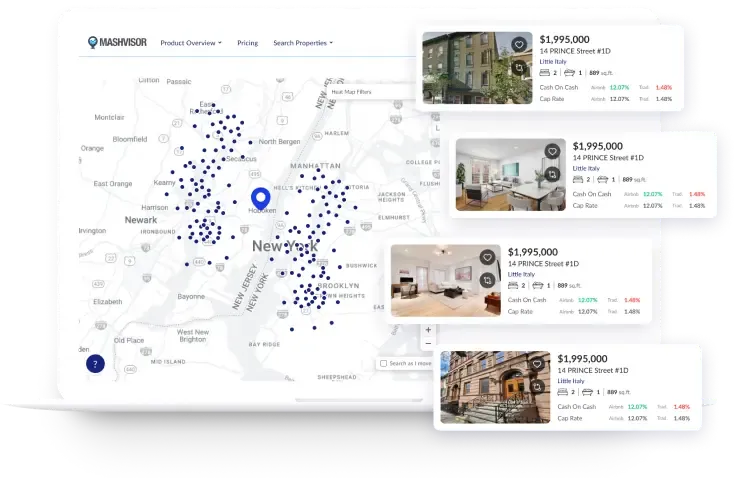Zoom out the map with minus button
This screenshot has width=737, height=478.
tap(428, 343)
